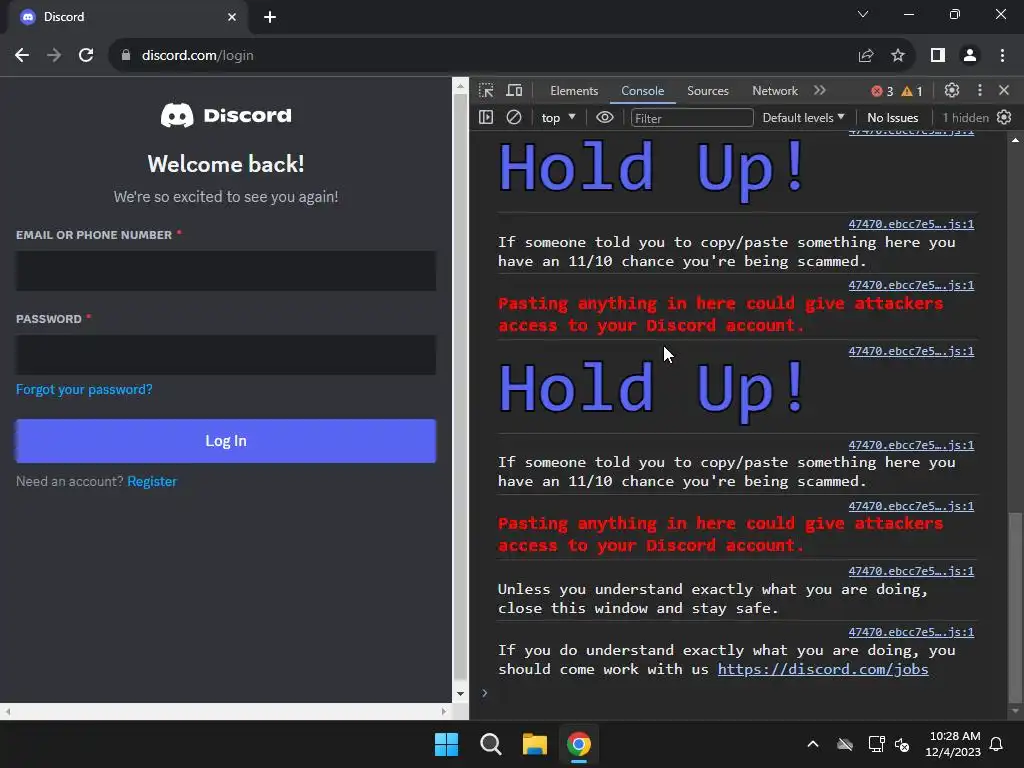View site info lock icon
Viewport: 1024px width, 768px height.
coord(126,56)
